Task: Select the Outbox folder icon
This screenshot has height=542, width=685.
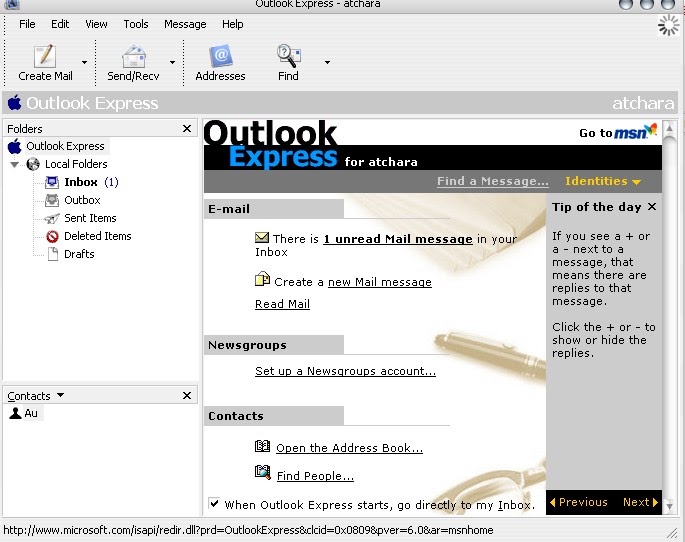Action: tap(52, 200)
